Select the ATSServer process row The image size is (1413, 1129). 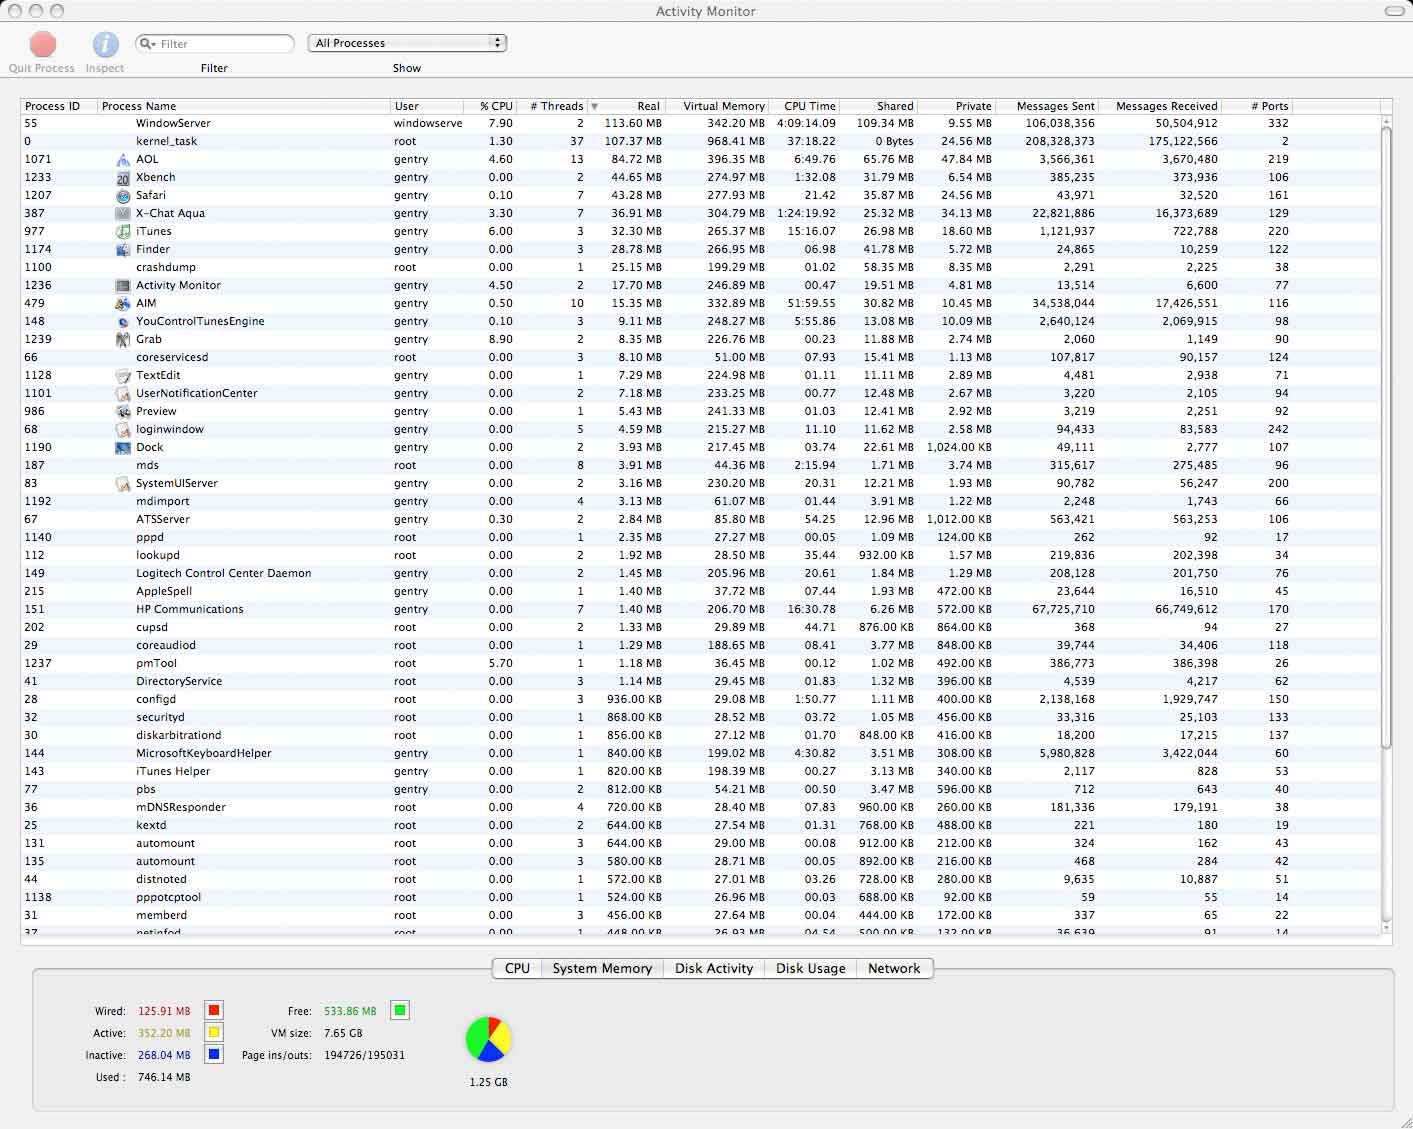point(700,520)
